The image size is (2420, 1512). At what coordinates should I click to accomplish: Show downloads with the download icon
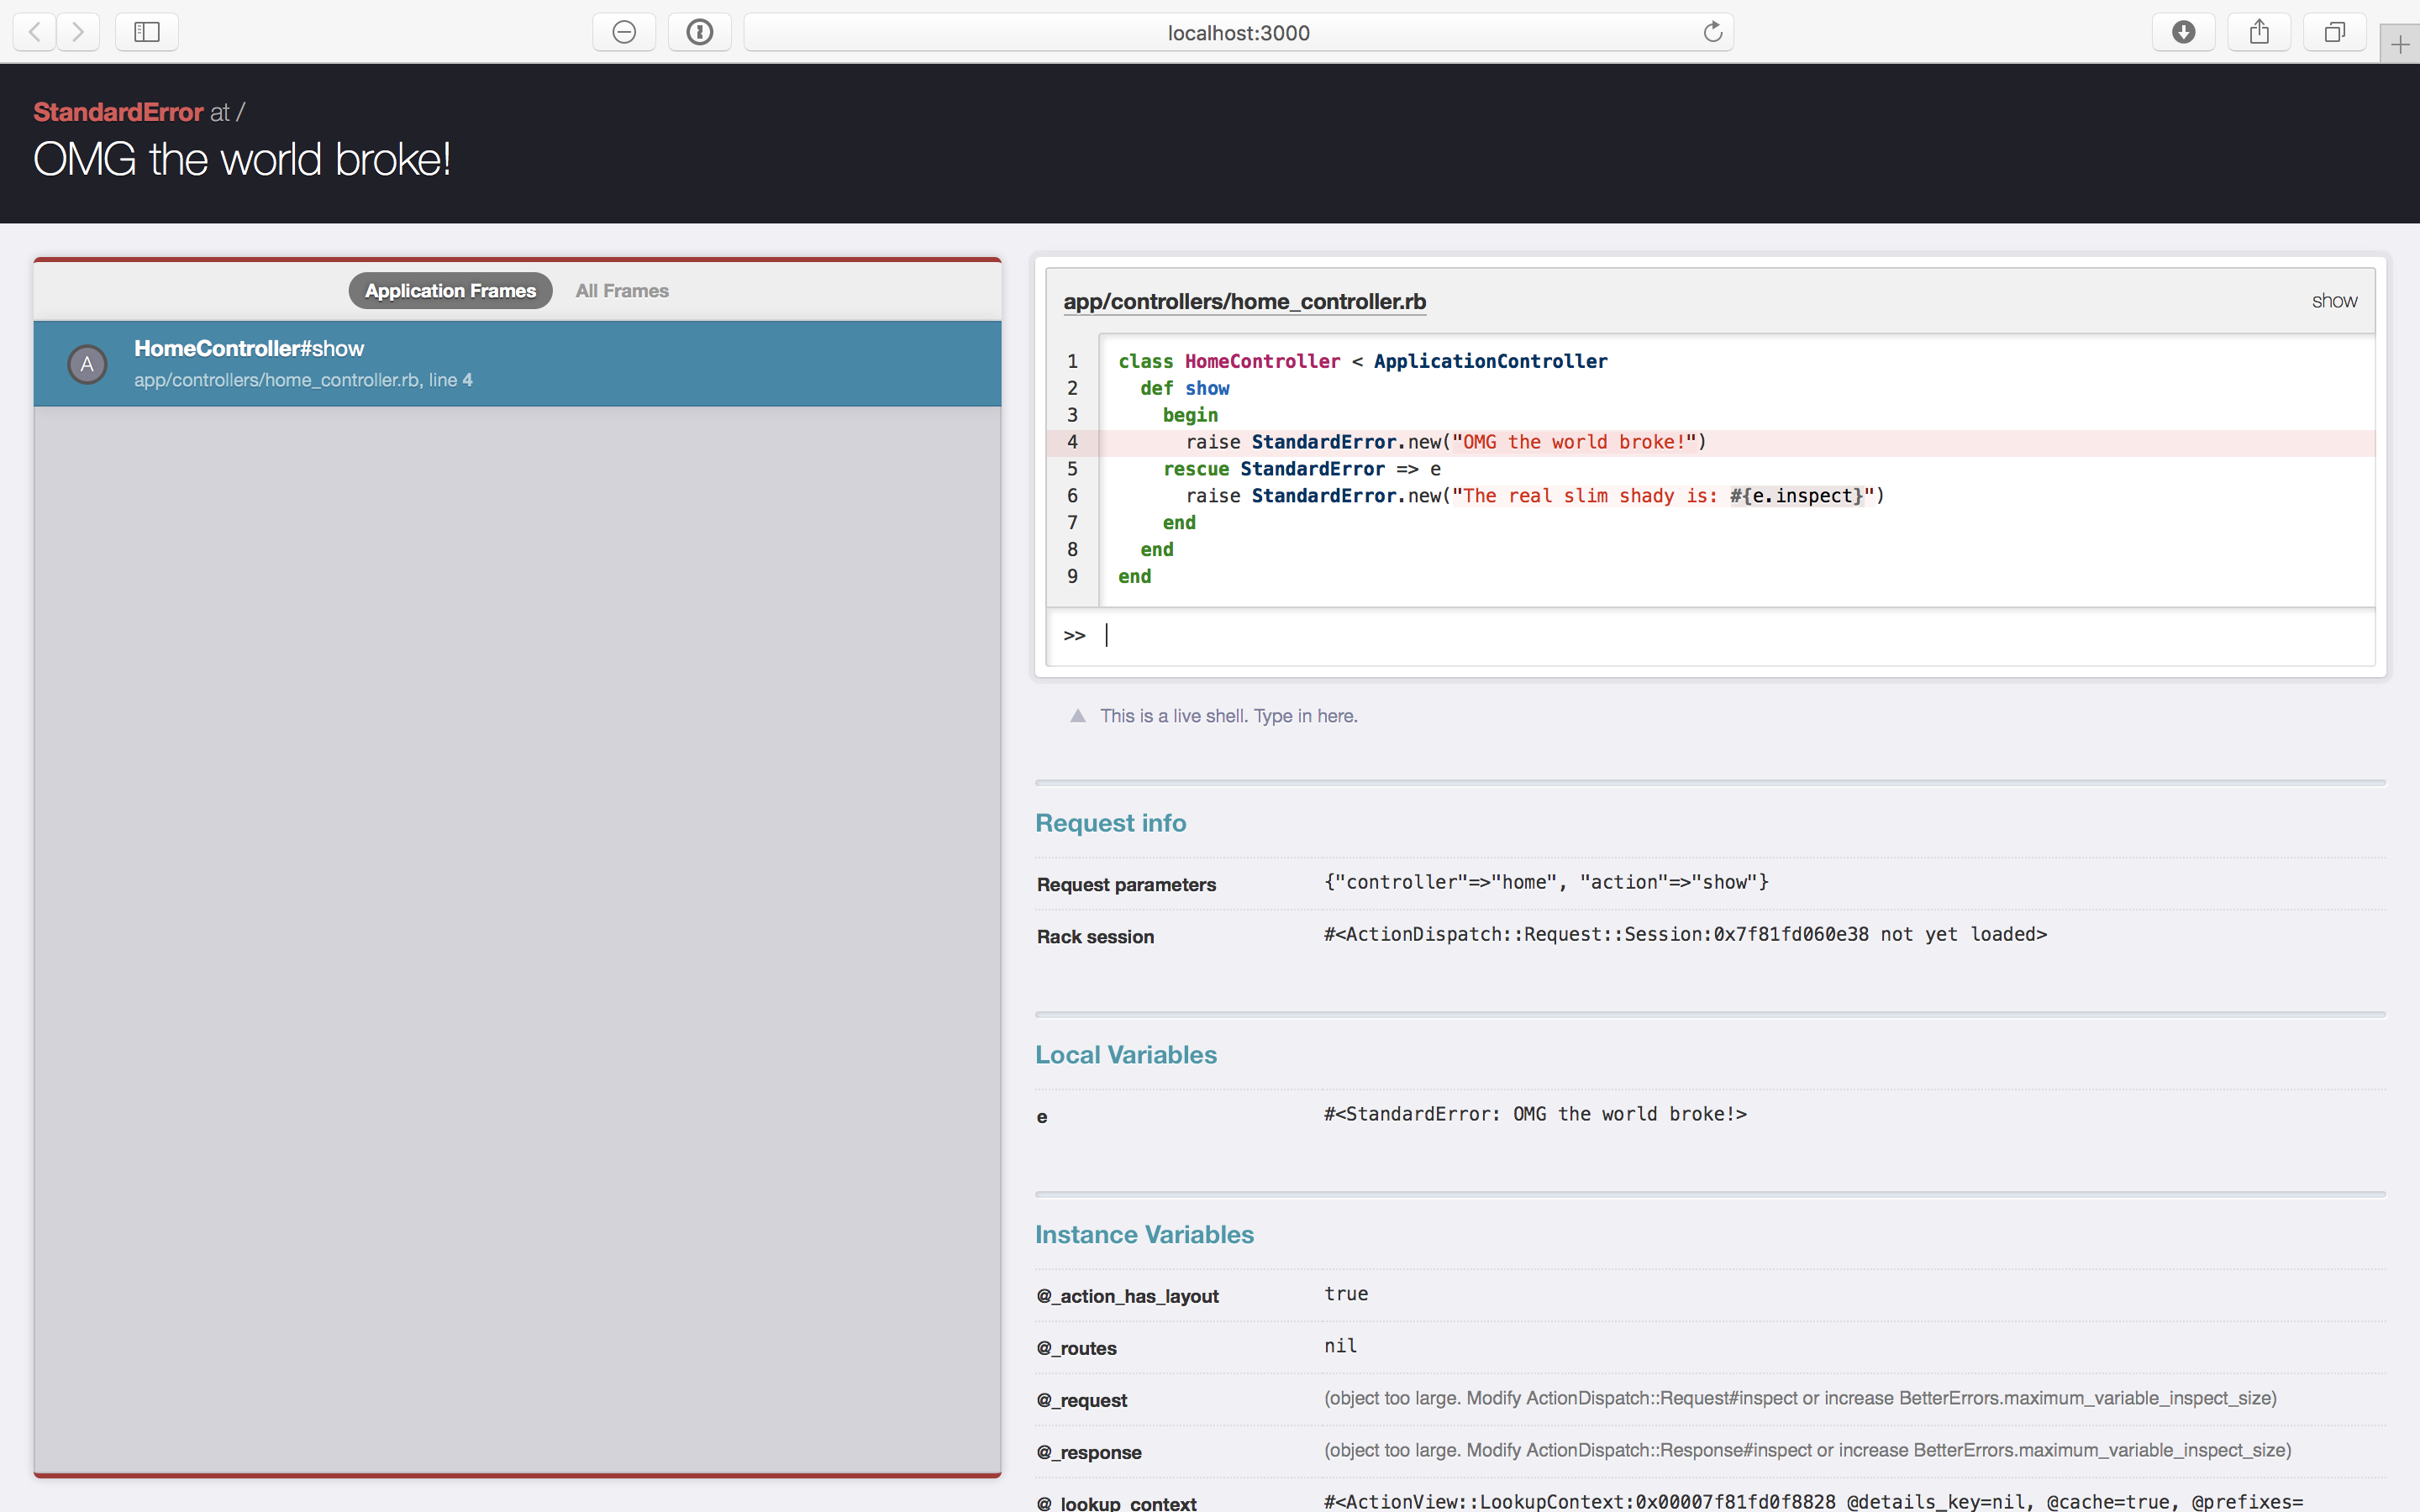pyautogui.click(x=2183, y=32)
